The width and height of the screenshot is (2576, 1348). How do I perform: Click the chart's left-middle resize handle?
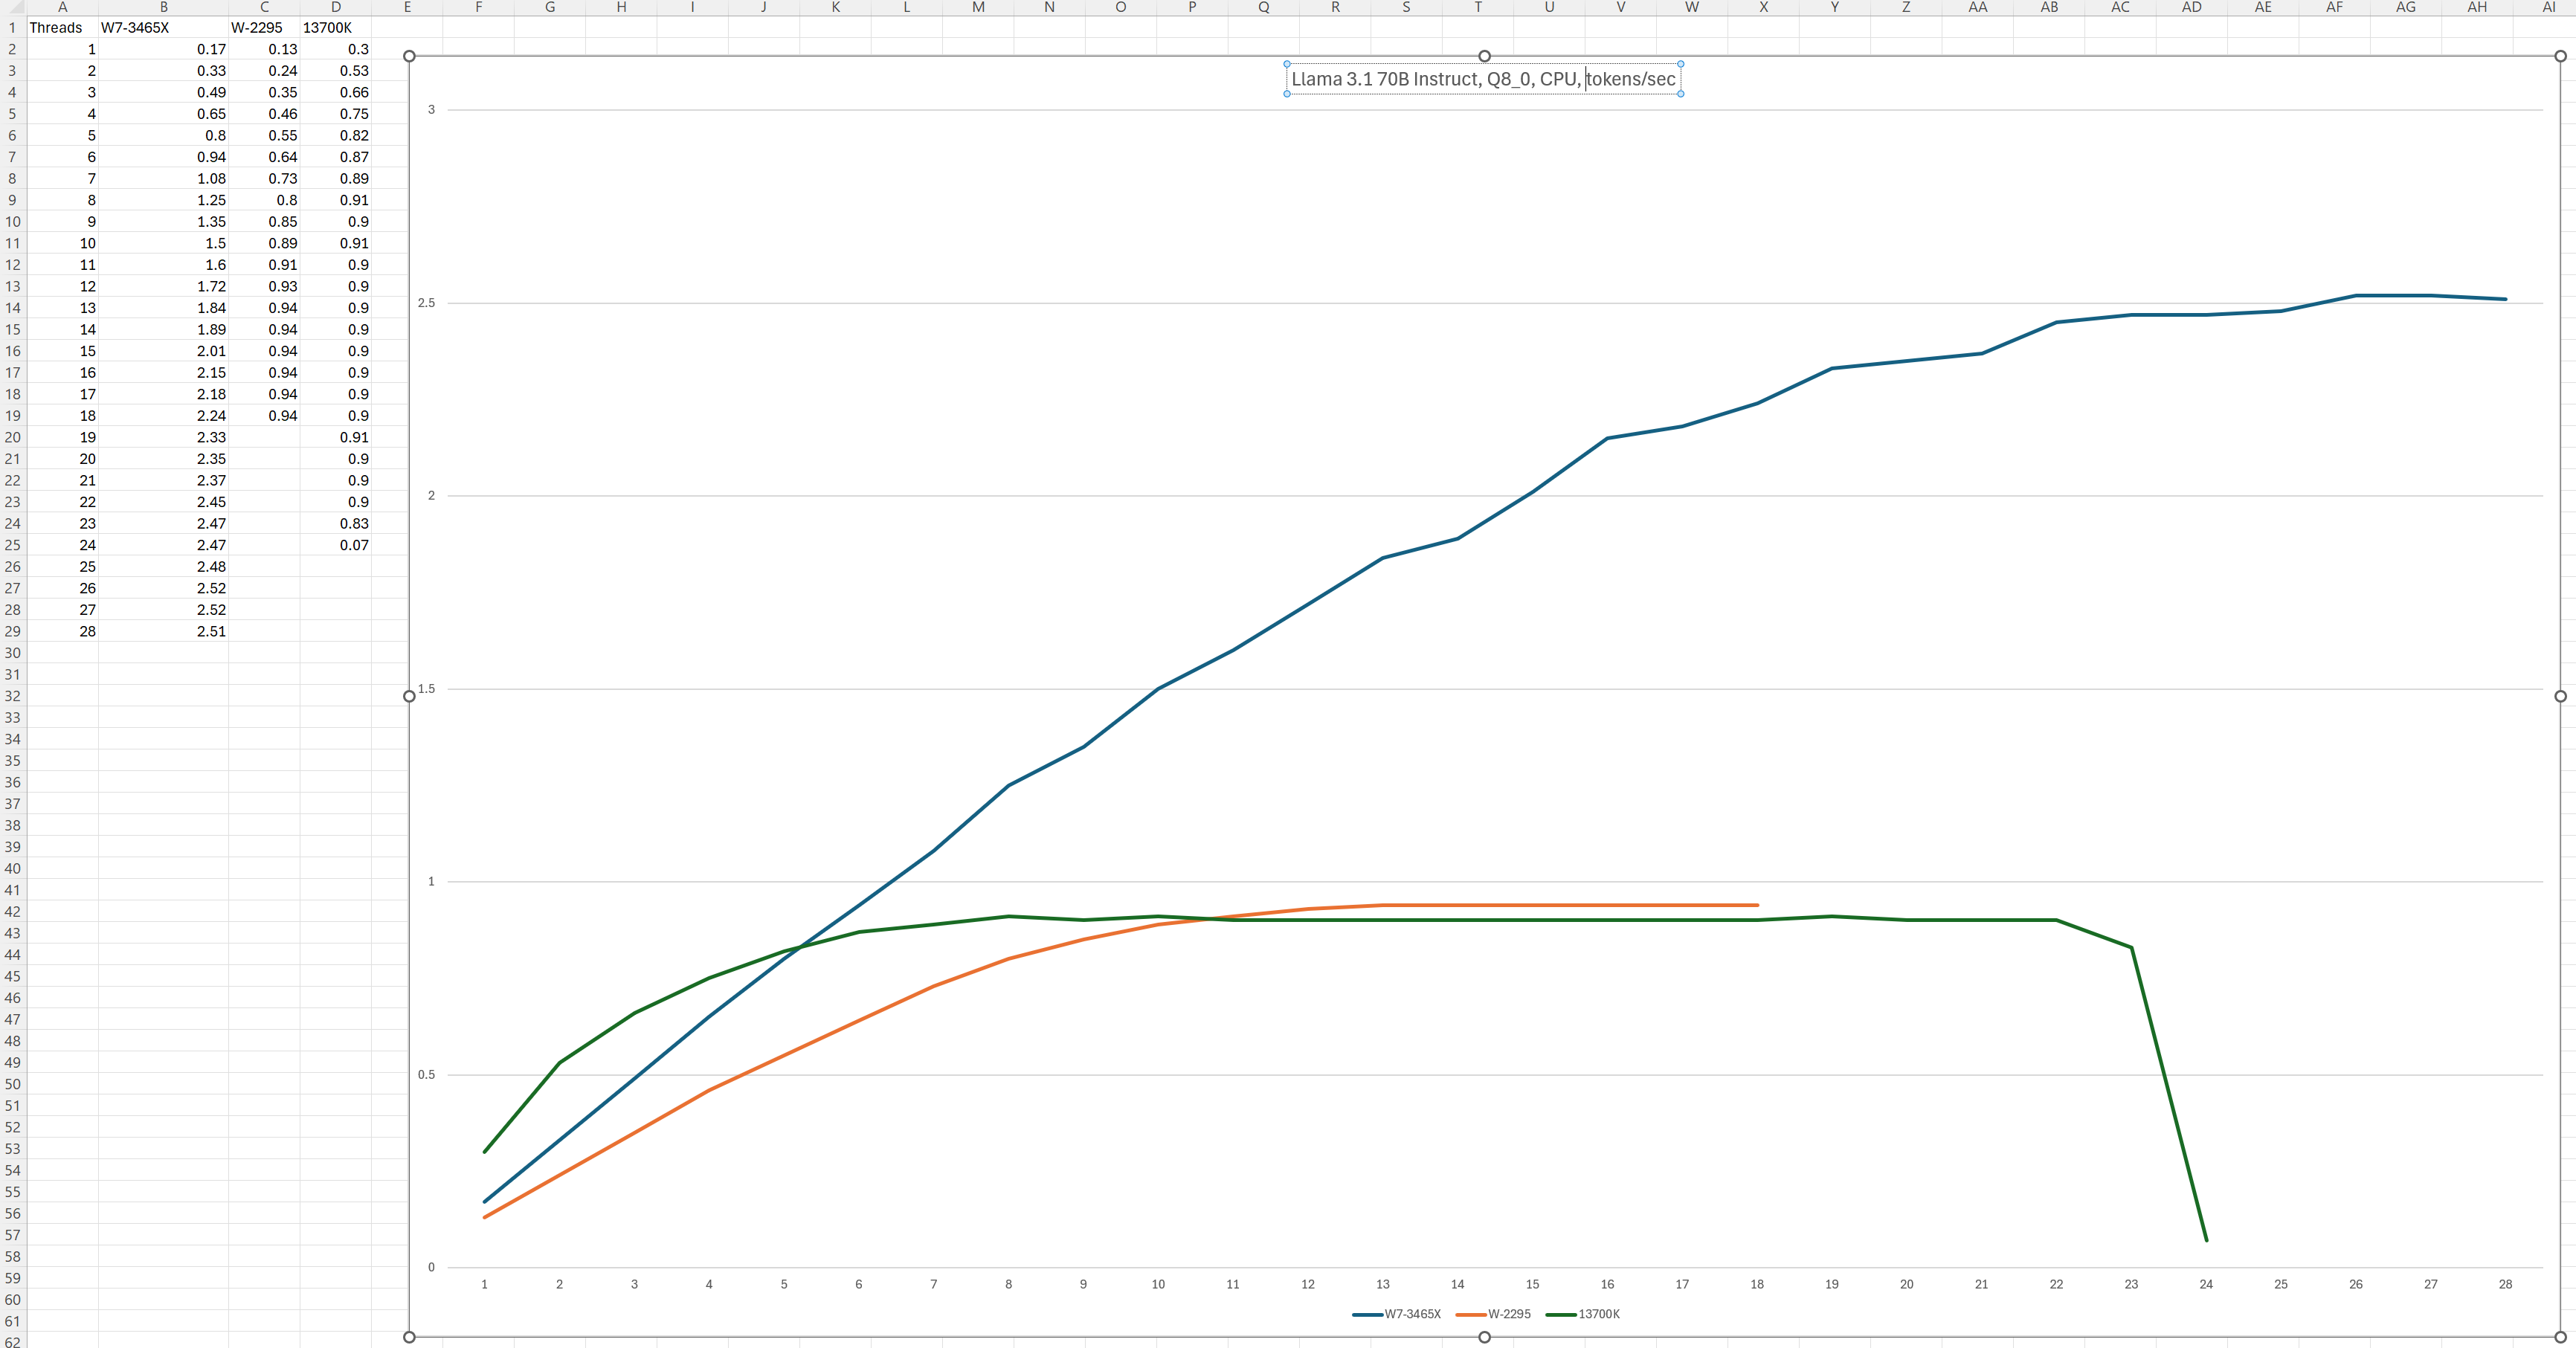(409, 696)
